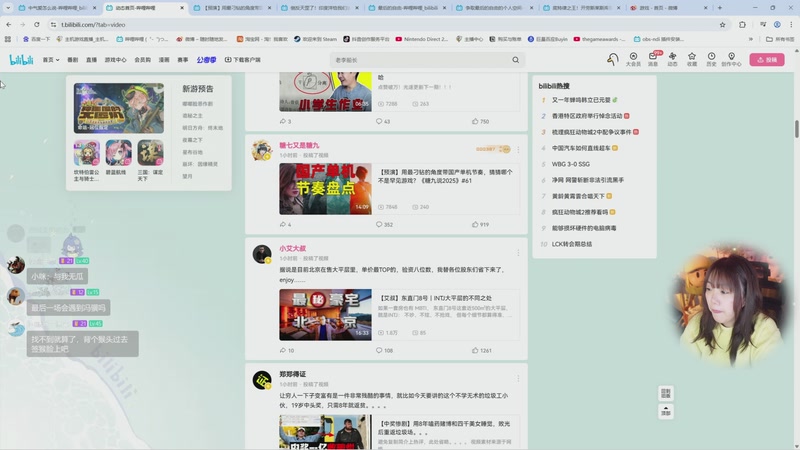The image size is (800, 450).
Task: Open the 小学生作业 video thumbnail
Action: pos(325,92)
